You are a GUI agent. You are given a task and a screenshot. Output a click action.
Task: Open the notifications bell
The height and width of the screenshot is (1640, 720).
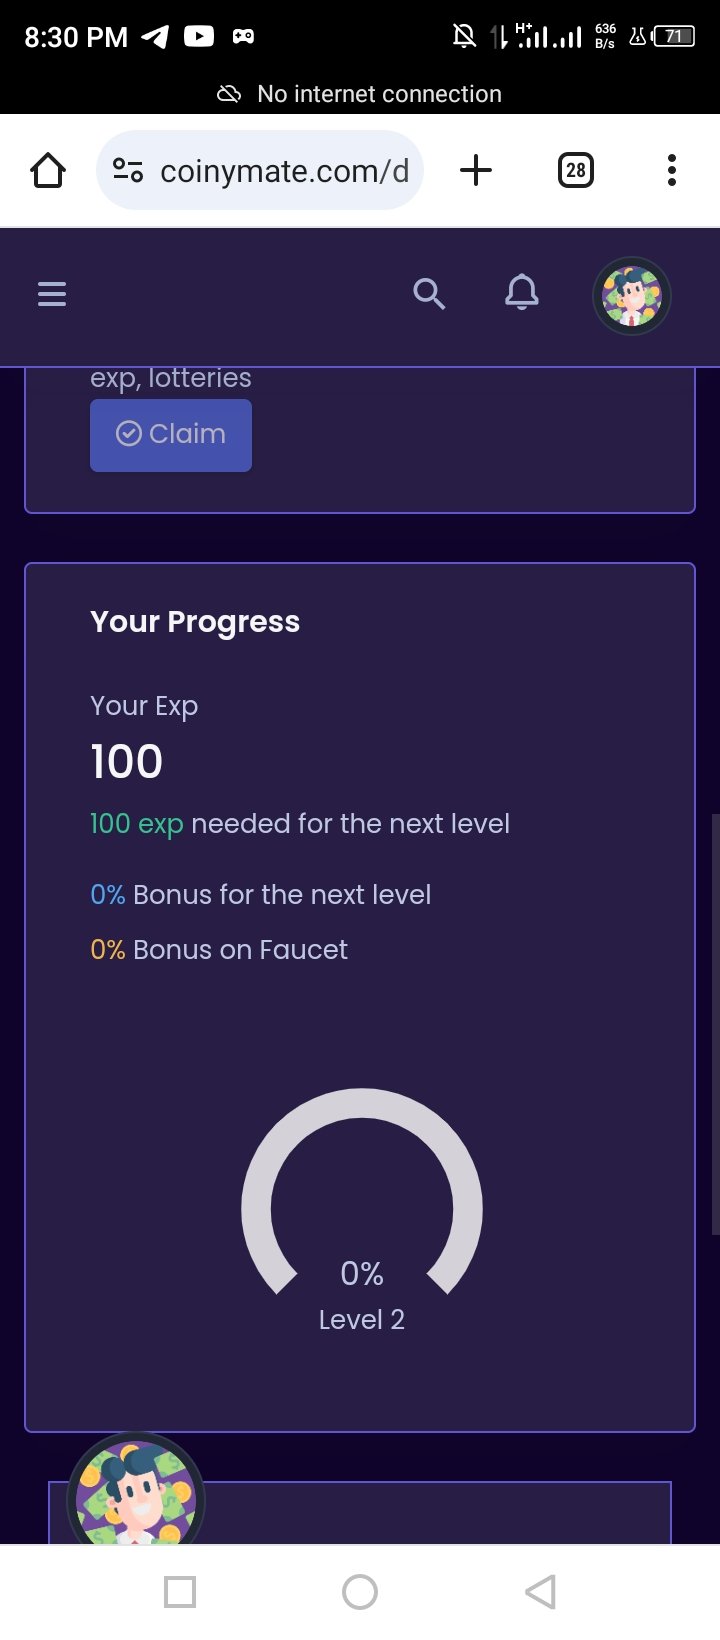coord(522,293)
